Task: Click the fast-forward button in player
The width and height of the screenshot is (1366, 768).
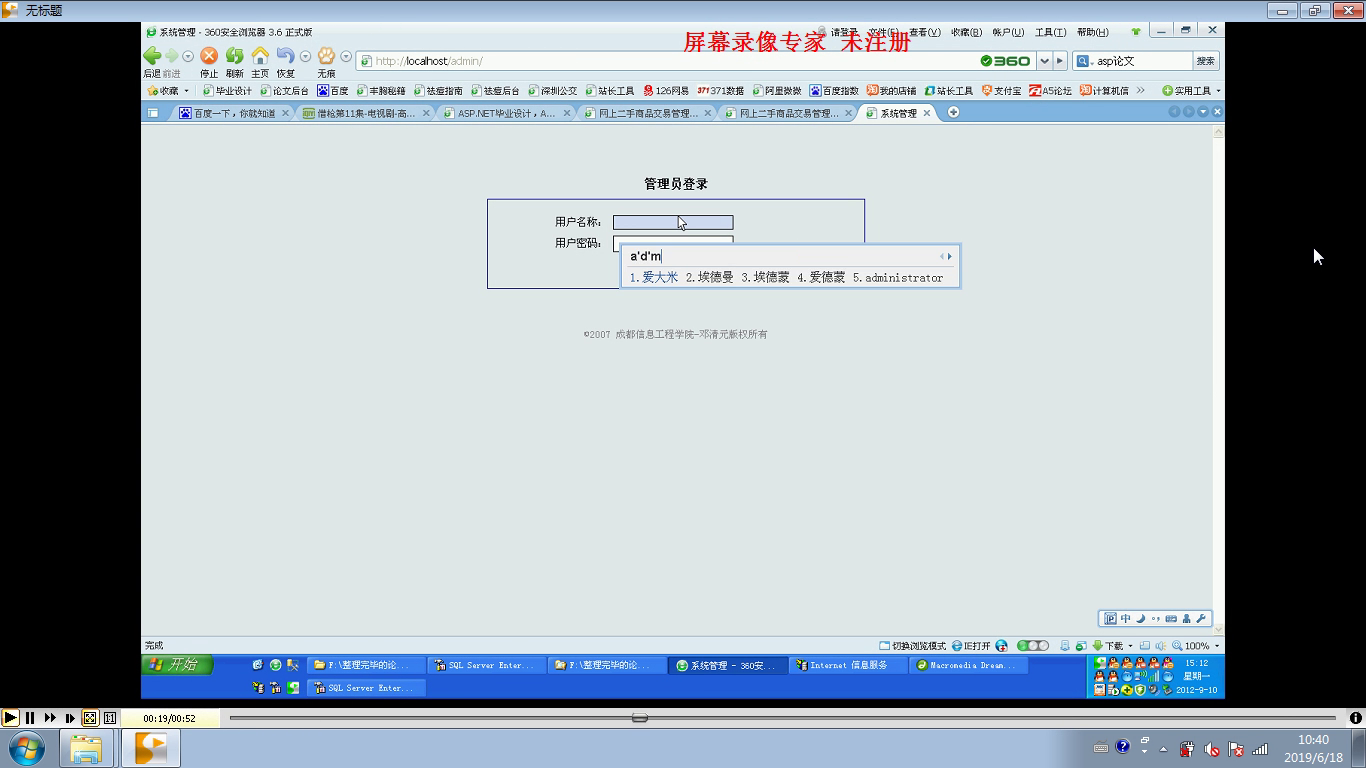Action: [x=50, y=717]
